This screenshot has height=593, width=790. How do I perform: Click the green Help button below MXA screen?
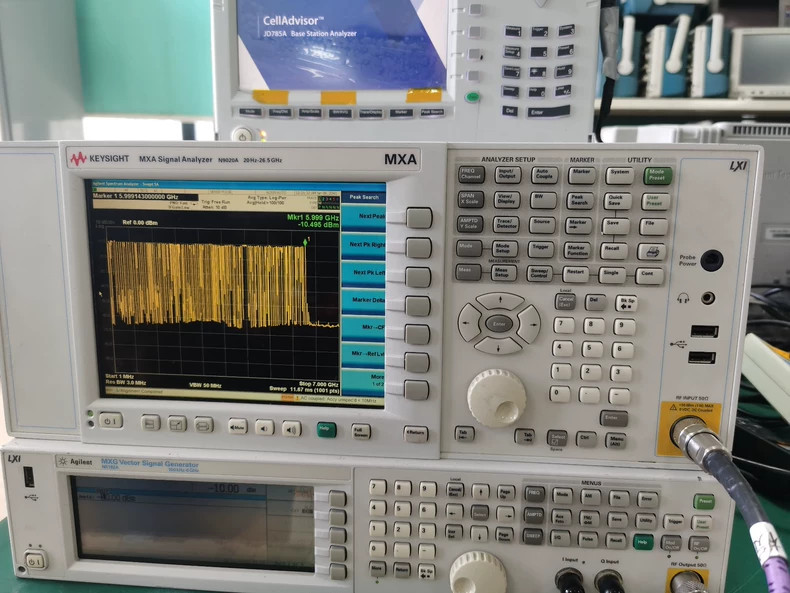pos(326,430)
